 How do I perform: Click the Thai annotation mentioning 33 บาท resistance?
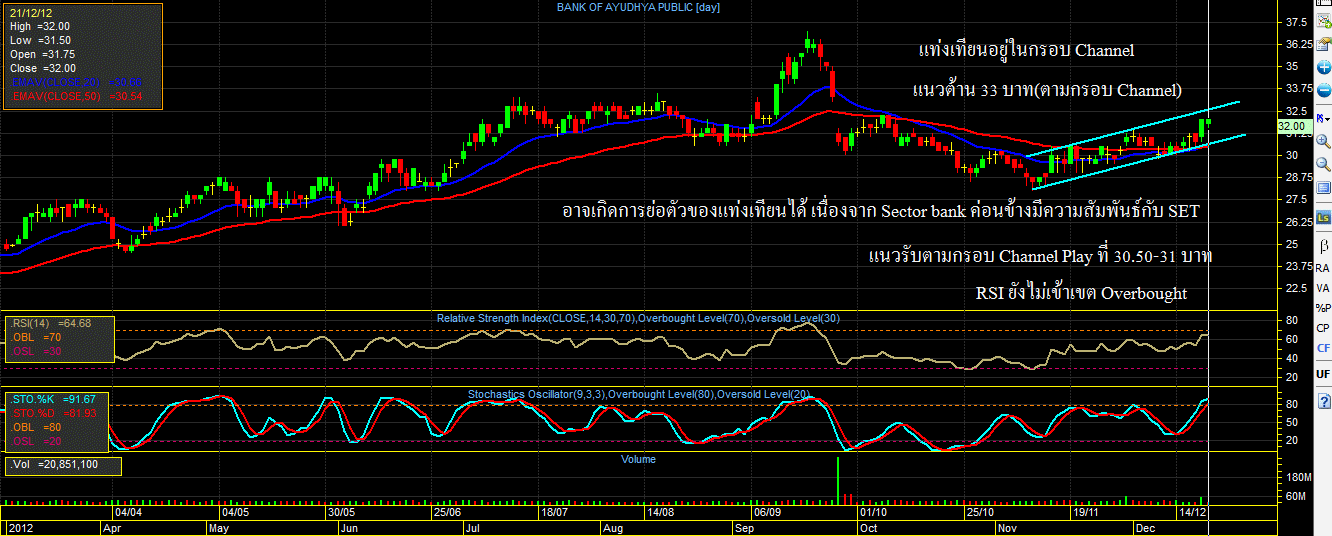pyautogui.click(x=1047, y=90)
